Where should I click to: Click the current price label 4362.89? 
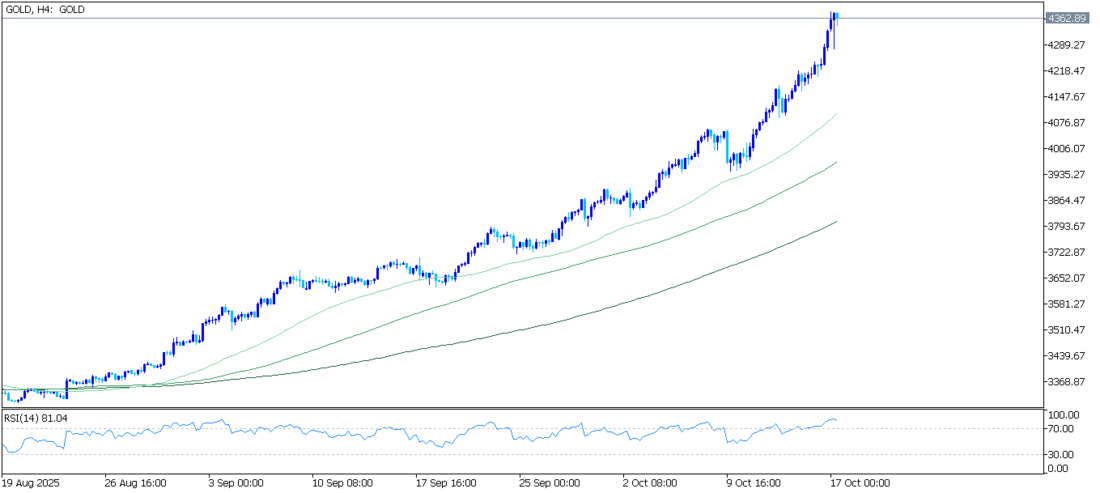click(1066, 18)
